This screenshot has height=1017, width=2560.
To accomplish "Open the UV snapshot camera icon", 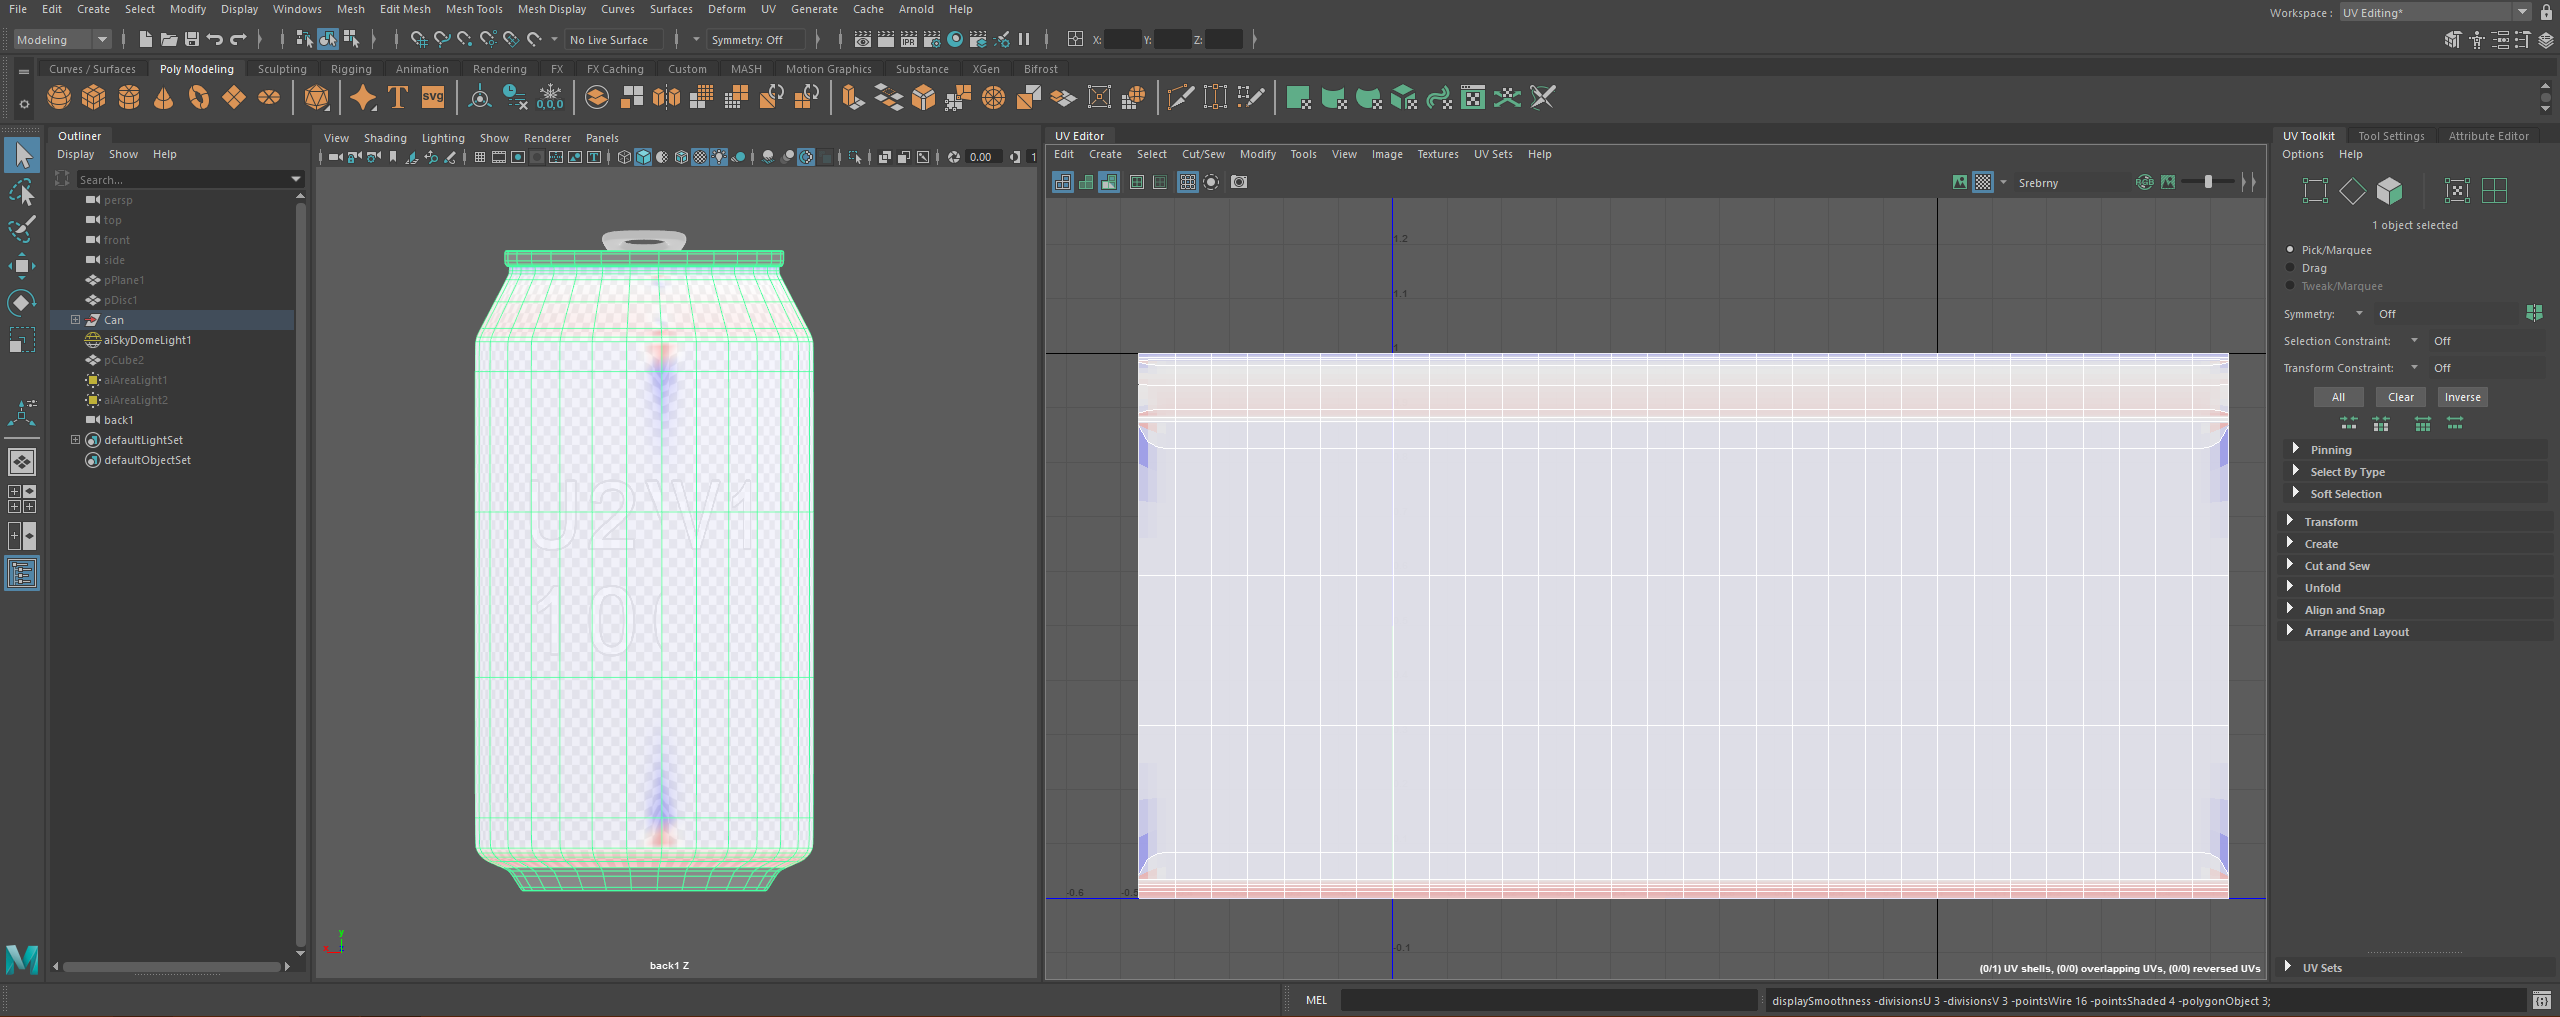I will (x=1239, y=182).
